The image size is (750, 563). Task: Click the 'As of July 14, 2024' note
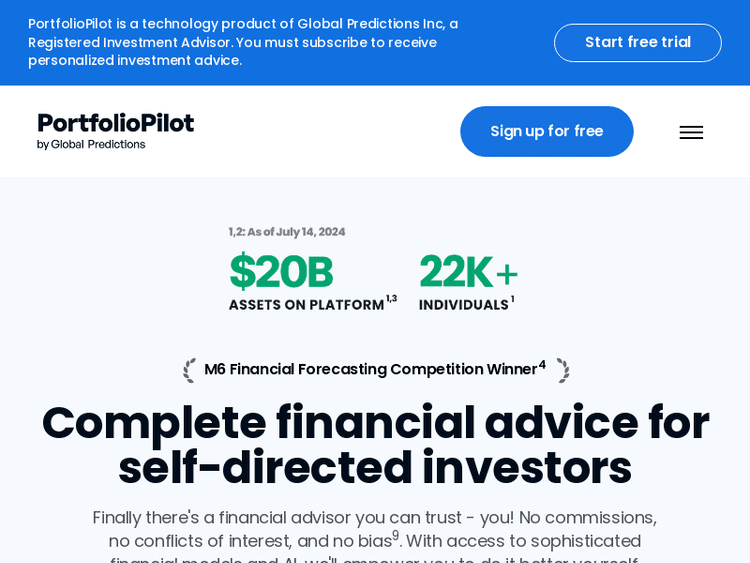click(287, 232)
